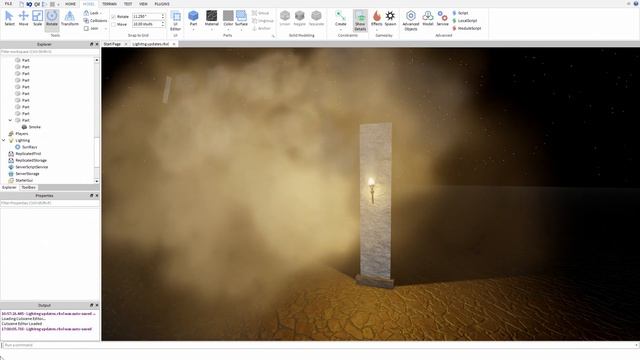Viewport: 640px width, 360px height.
Task: Click the Filter Properties search field
Action: coord(50,203)
